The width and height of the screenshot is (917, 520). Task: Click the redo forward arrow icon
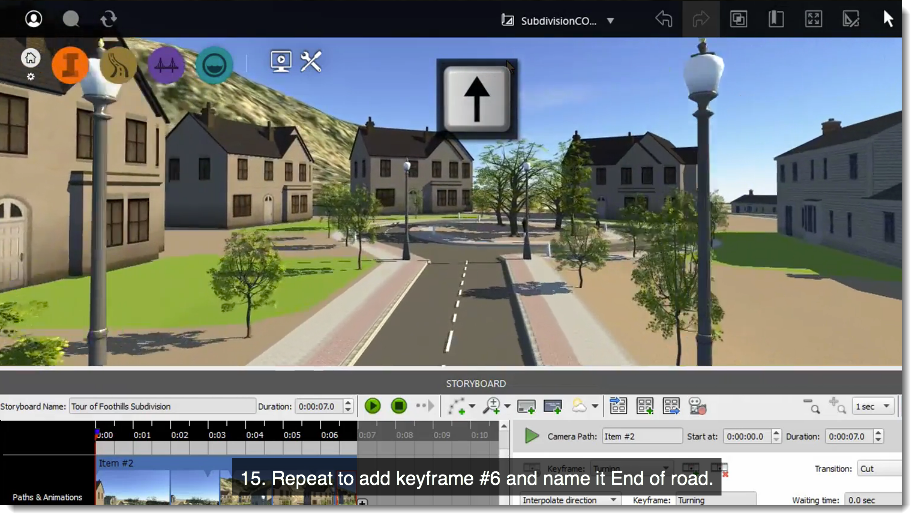coord(701,19)
